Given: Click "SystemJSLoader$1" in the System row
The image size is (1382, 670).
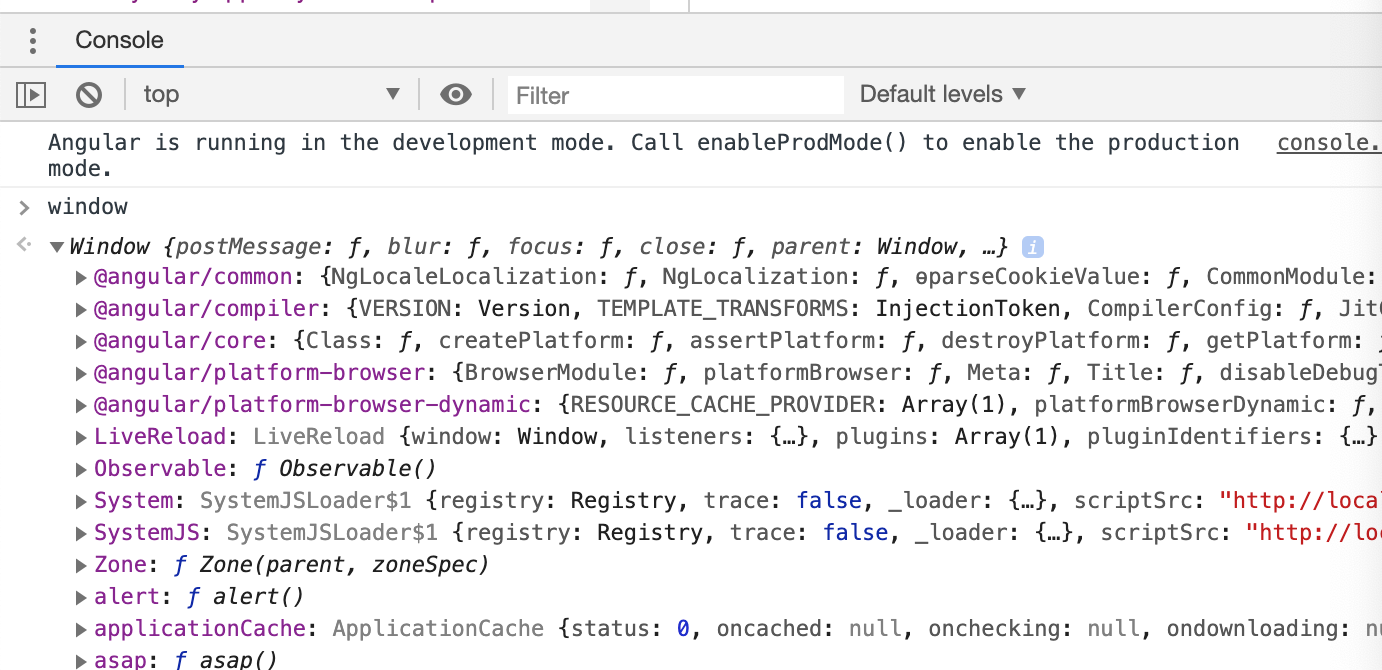Looking at the screenshot, I should pos(306,501).
